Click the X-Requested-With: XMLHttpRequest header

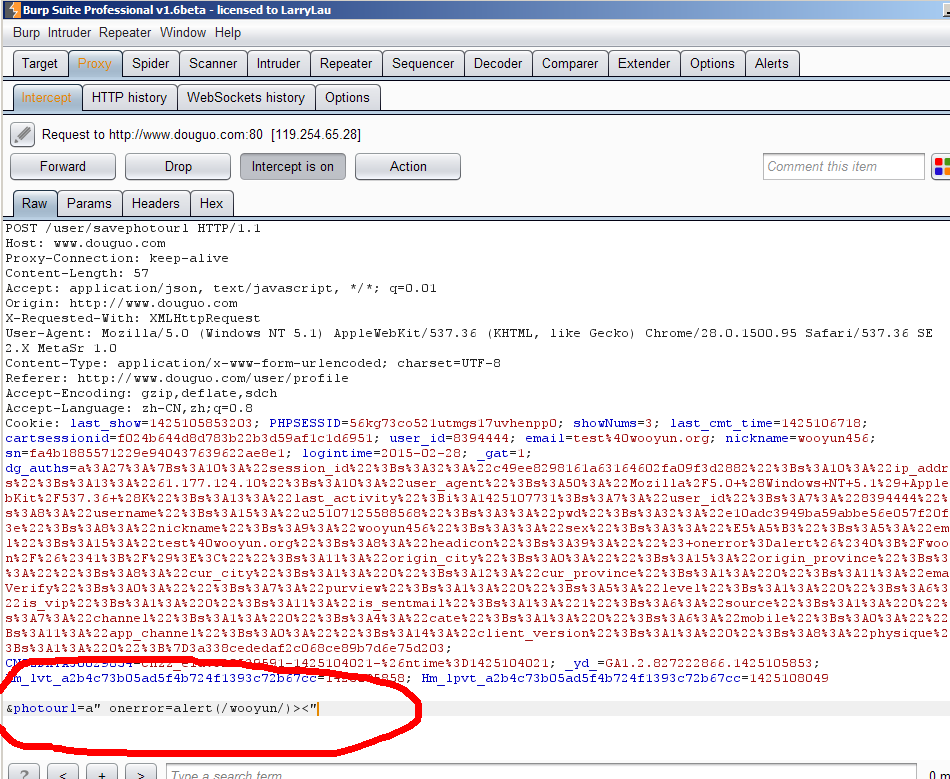coord(133,318)
